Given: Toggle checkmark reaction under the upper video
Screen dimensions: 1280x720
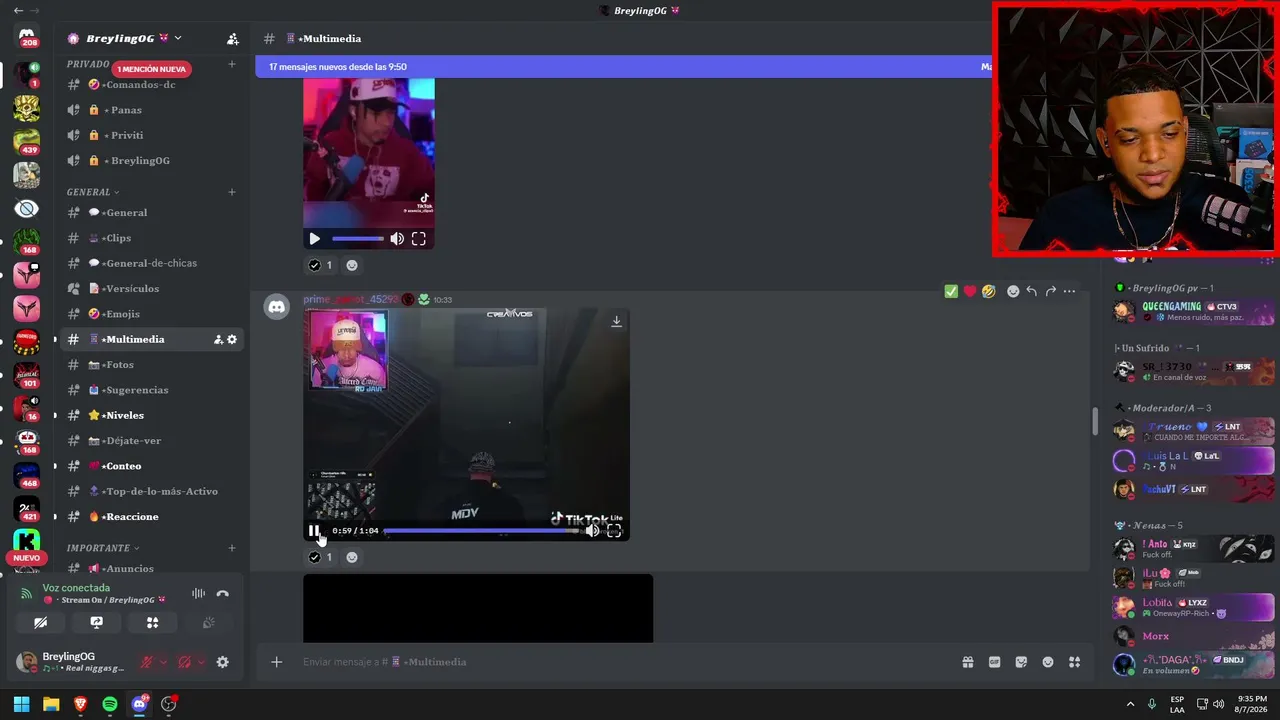Looking at the screenshot, I should coord(321,265).
